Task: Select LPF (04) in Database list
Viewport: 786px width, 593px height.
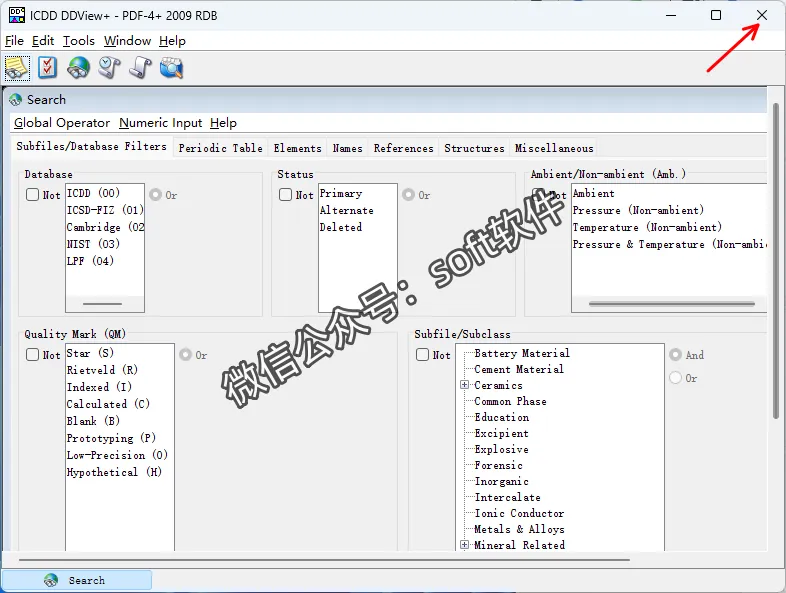Action: coord(90,261)
